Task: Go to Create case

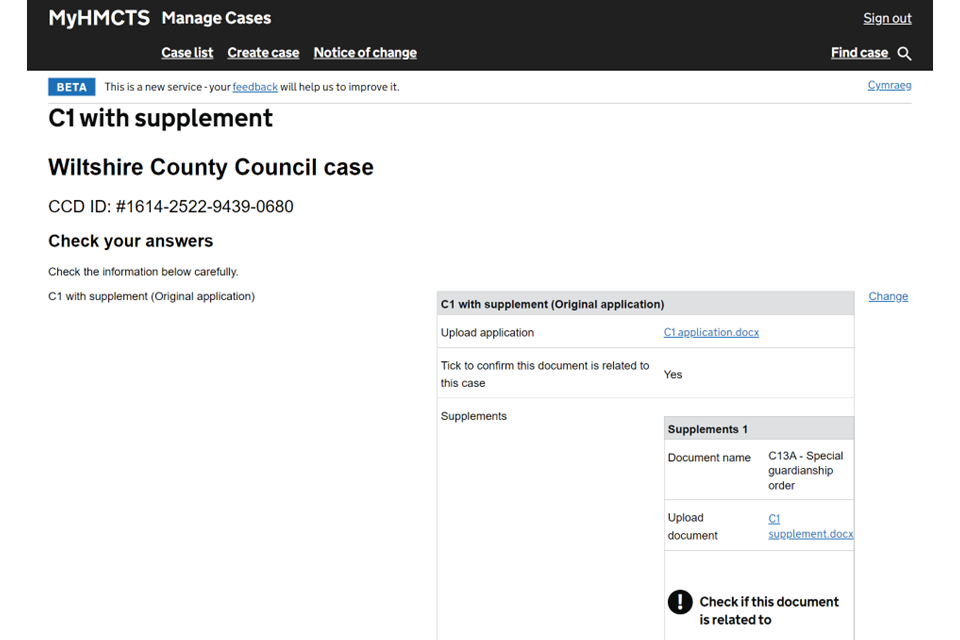Action: click(x=263, y=53)
